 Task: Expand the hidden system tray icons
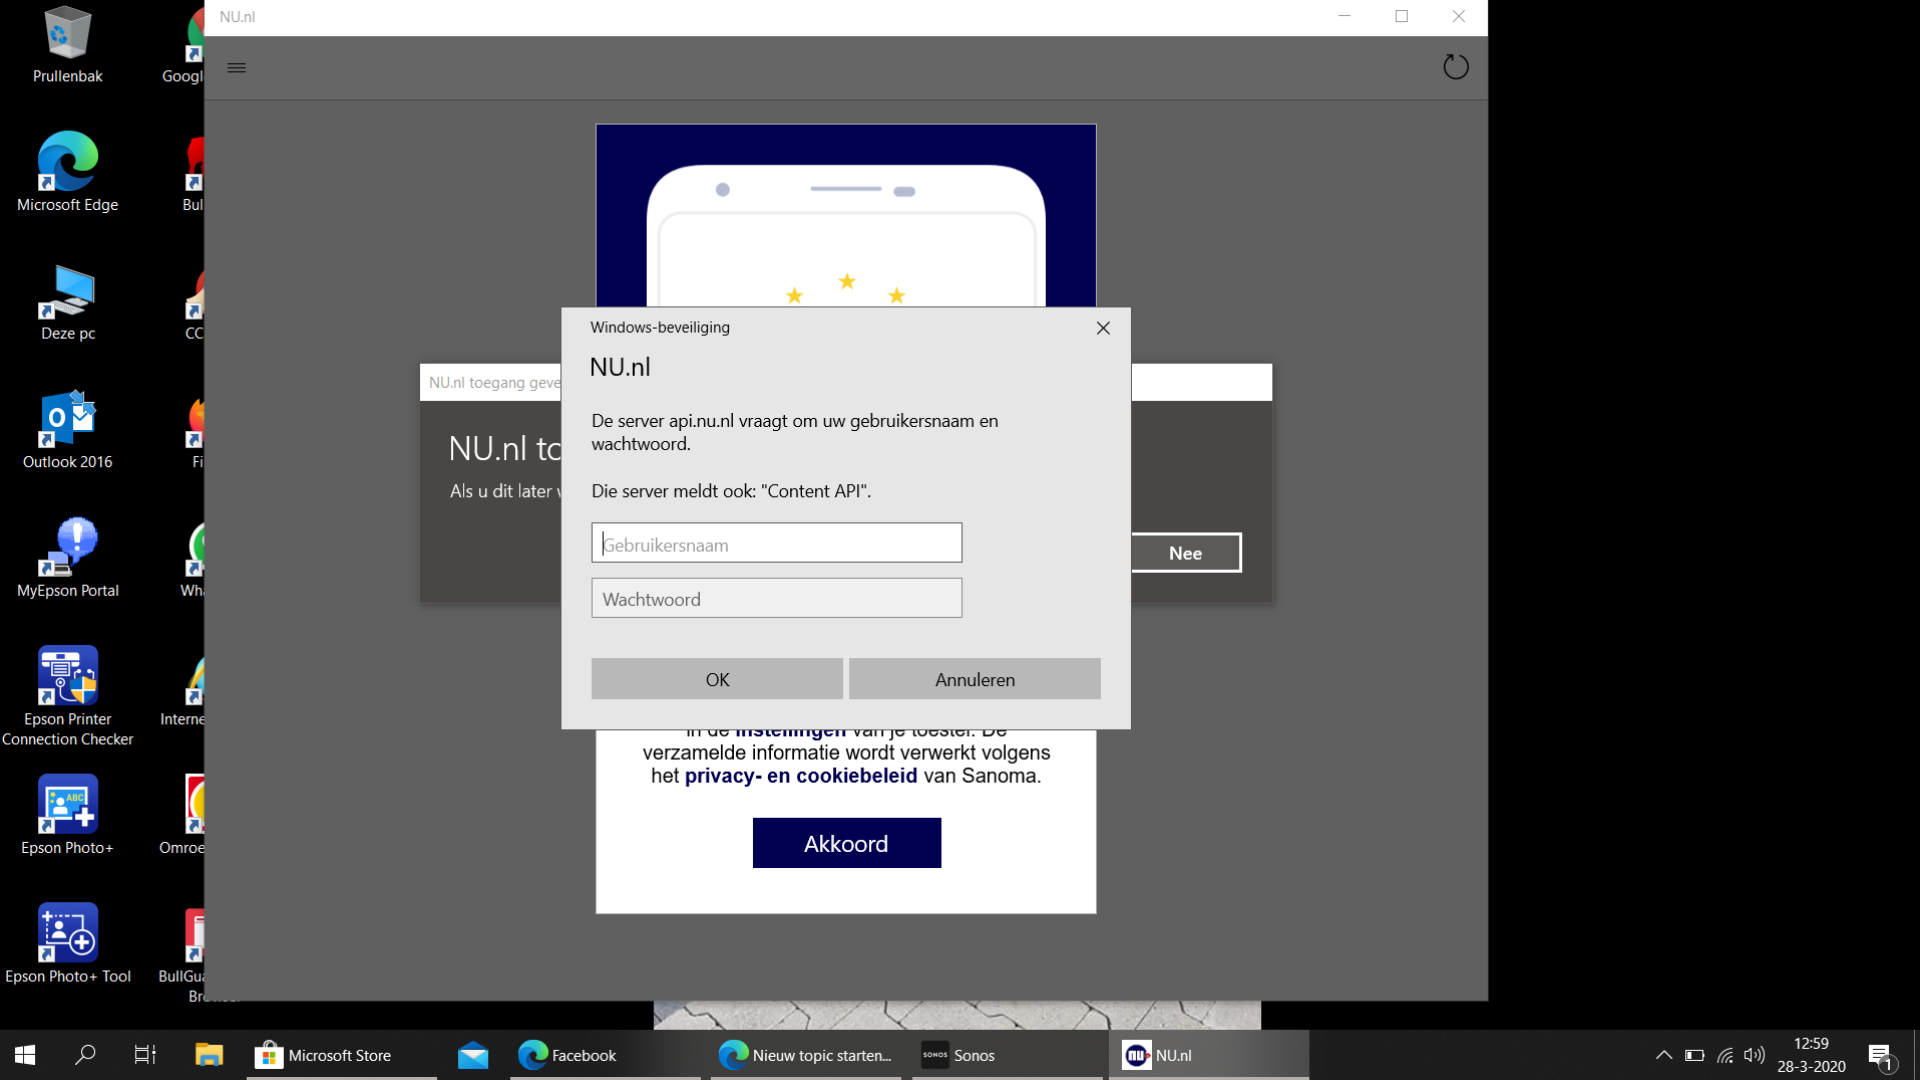(x=1664, y=1055)
